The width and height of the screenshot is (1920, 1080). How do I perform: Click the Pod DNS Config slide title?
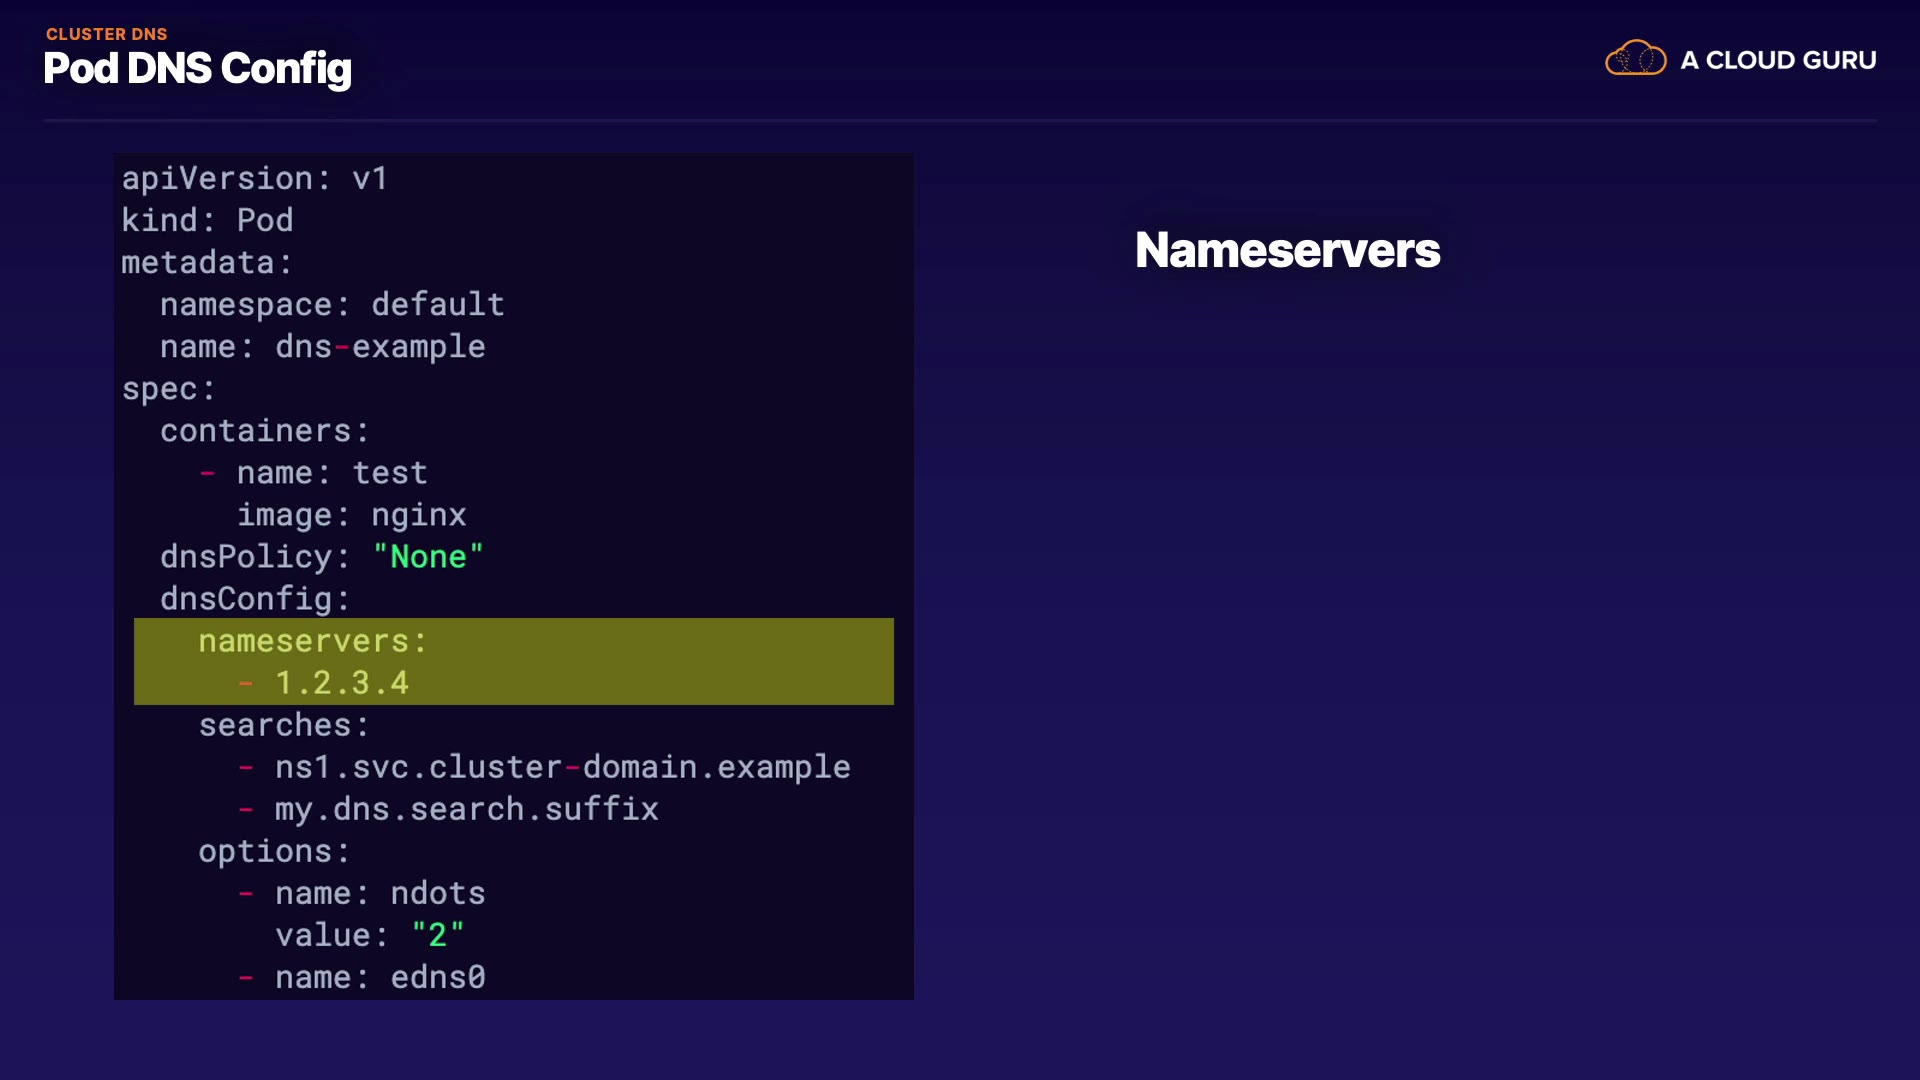[x=197, y=69]
